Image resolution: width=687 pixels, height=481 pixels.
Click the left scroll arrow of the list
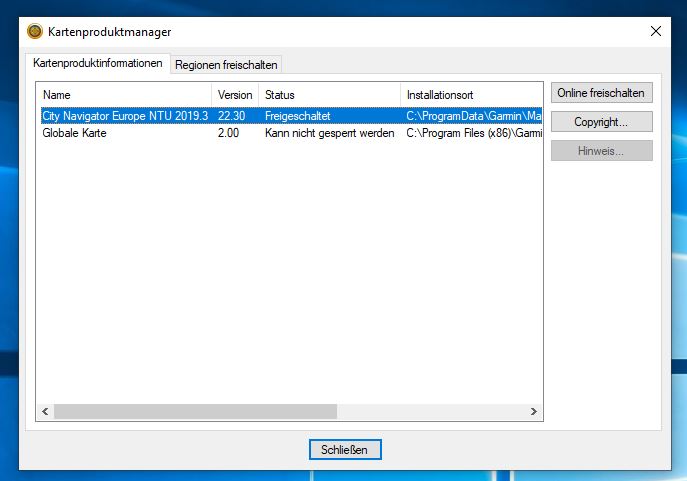[x=45, y=411]
